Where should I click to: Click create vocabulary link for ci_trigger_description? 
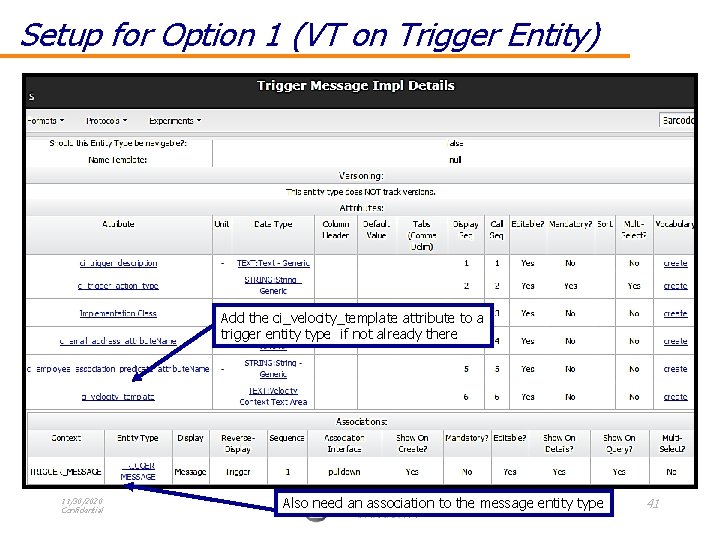675,263
